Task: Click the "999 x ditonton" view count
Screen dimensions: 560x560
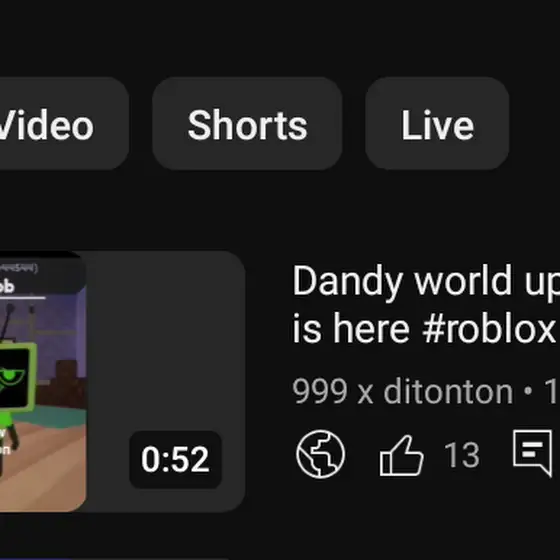Action: pyautogui.click(x=402, y=392)
